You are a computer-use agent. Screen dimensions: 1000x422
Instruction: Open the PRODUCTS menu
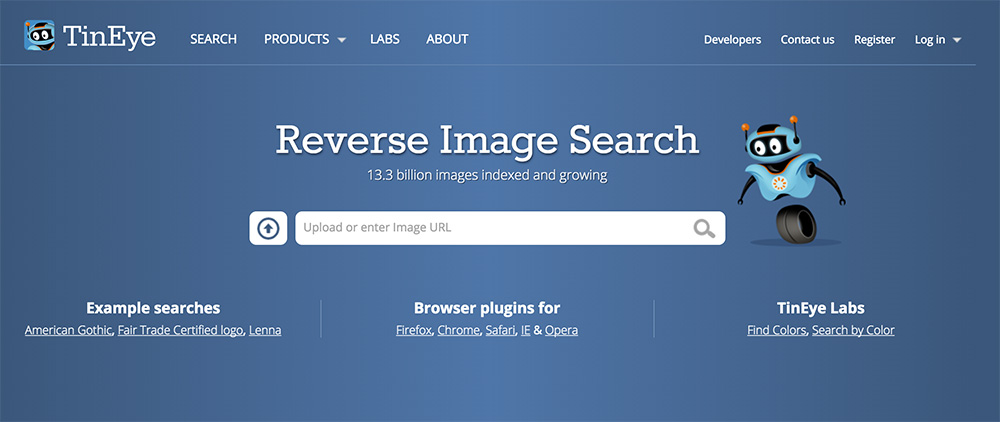(297, 39)
